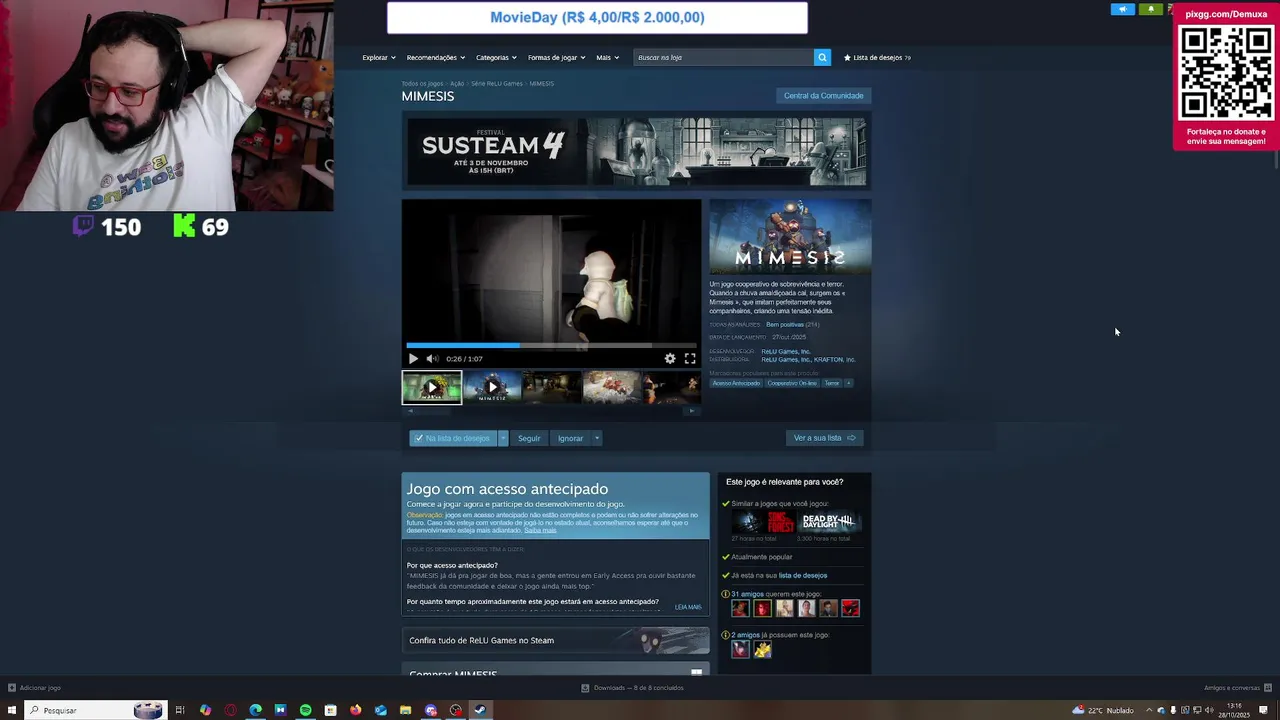Select the third dark corridor screenshot thumbnail
Viewport: 1280px width, 720px height.
tap(552, 387)
